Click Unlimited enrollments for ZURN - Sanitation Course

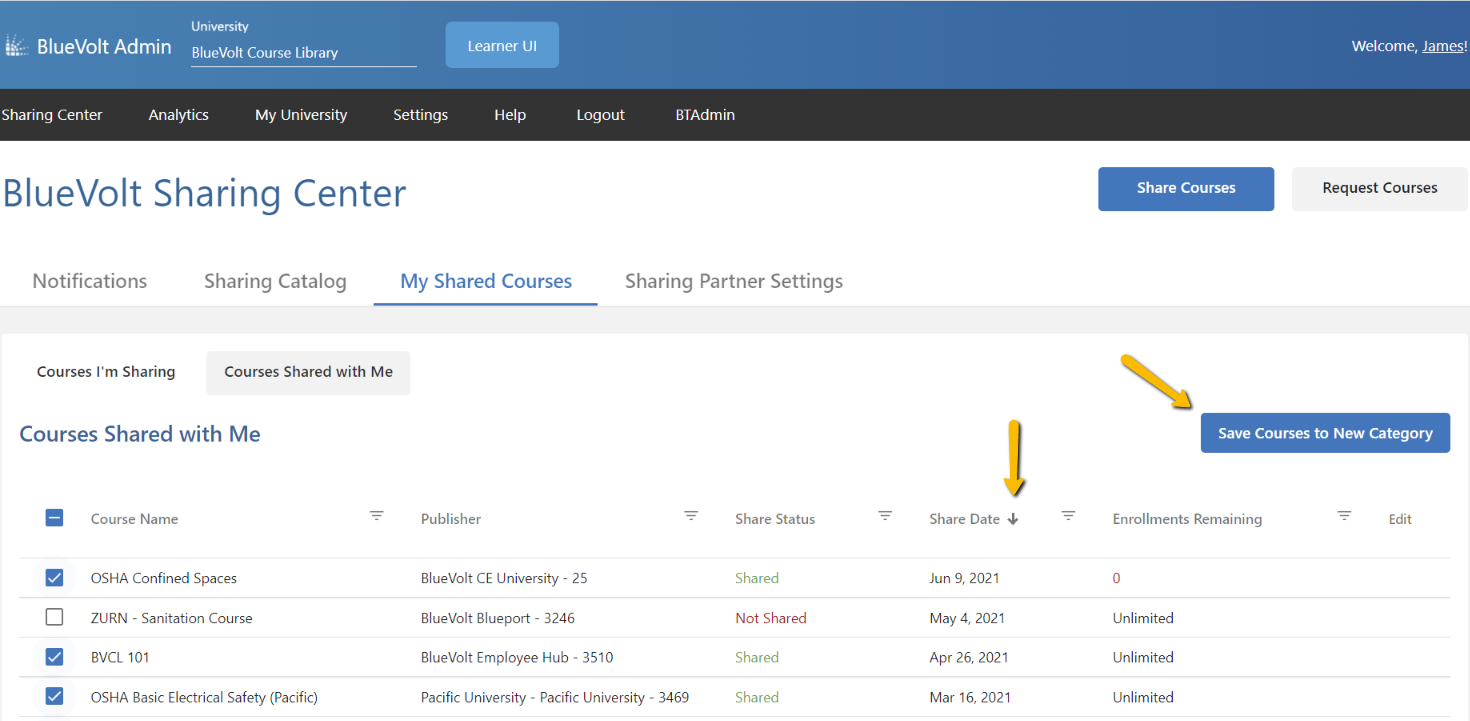point(1143,618)
